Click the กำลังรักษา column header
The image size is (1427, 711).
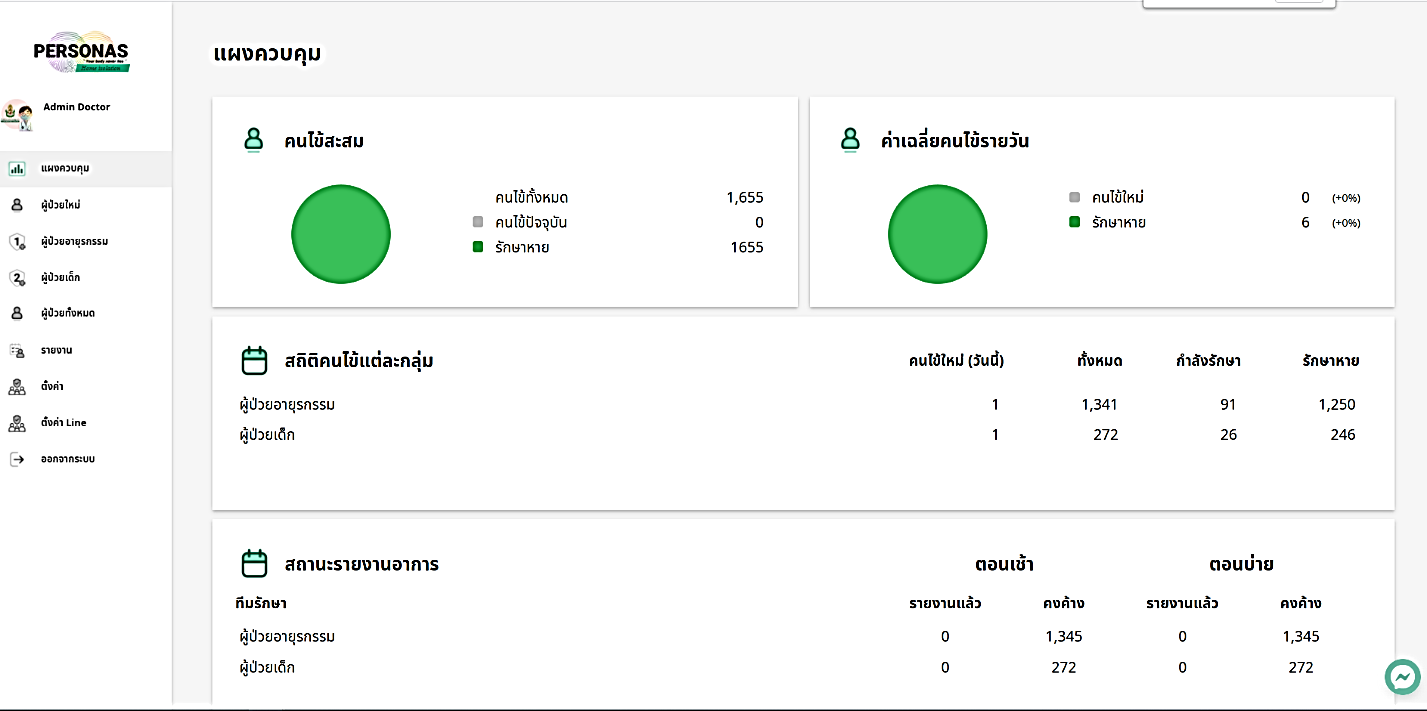[x=1208, y=361]
